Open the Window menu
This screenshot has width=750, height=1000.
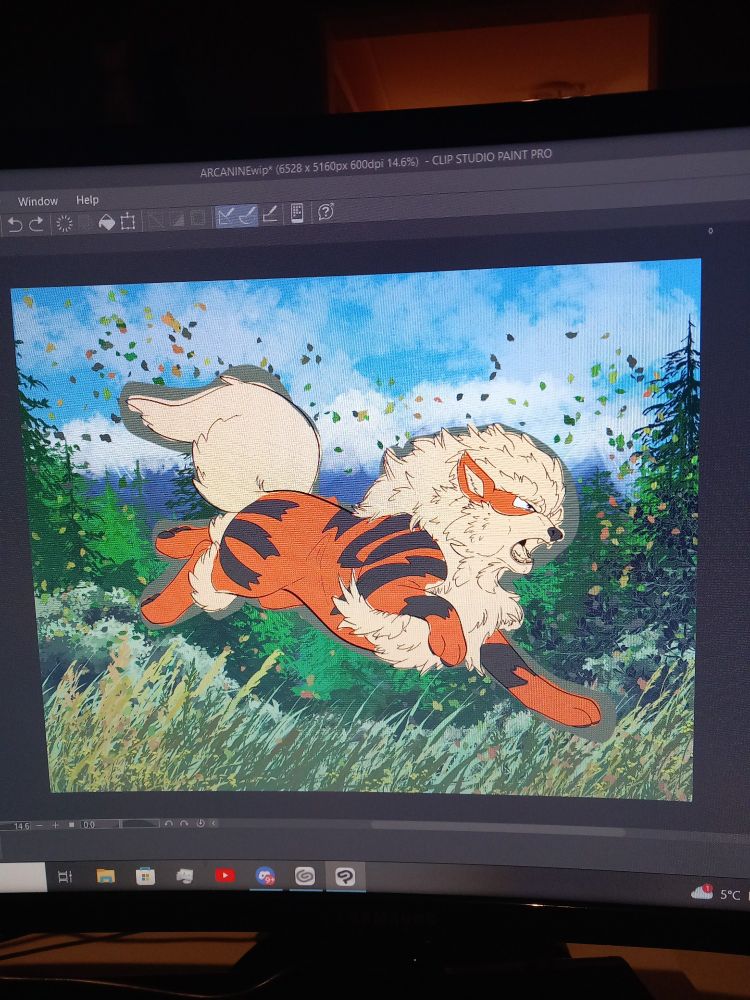[38, 202]
